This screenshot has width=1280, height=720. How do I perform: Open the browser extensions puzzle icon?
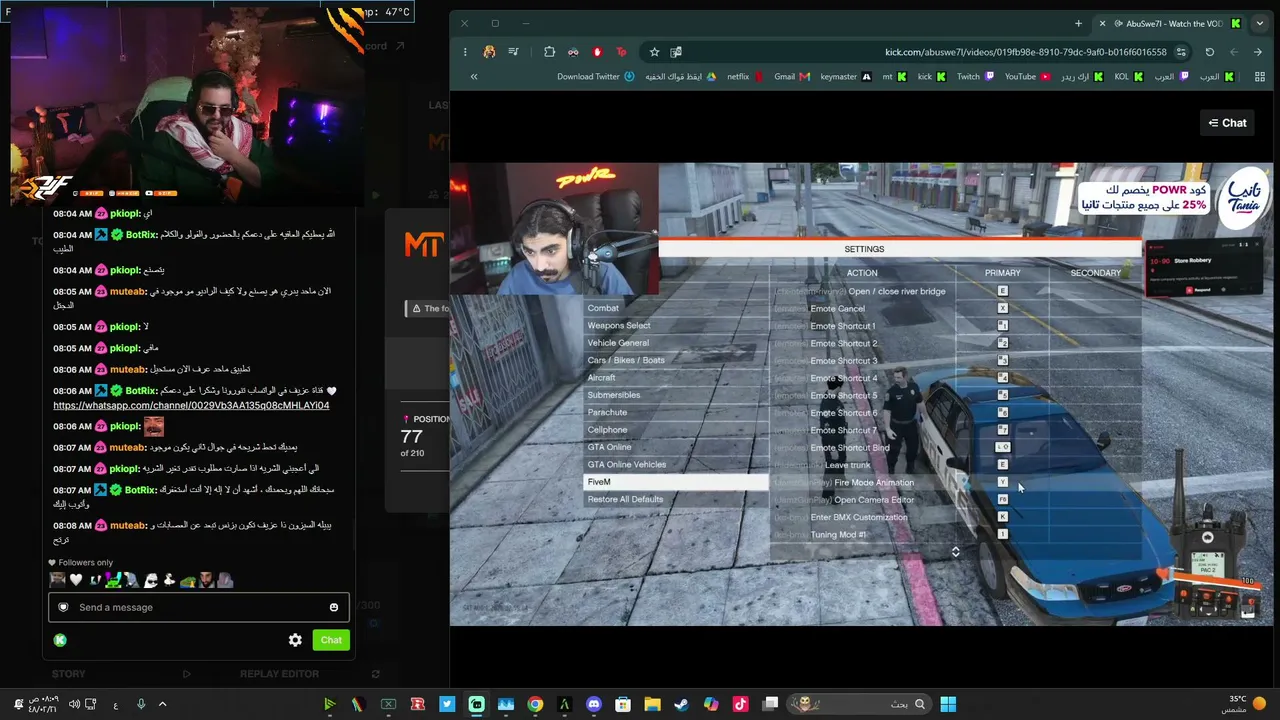(549, 52)
